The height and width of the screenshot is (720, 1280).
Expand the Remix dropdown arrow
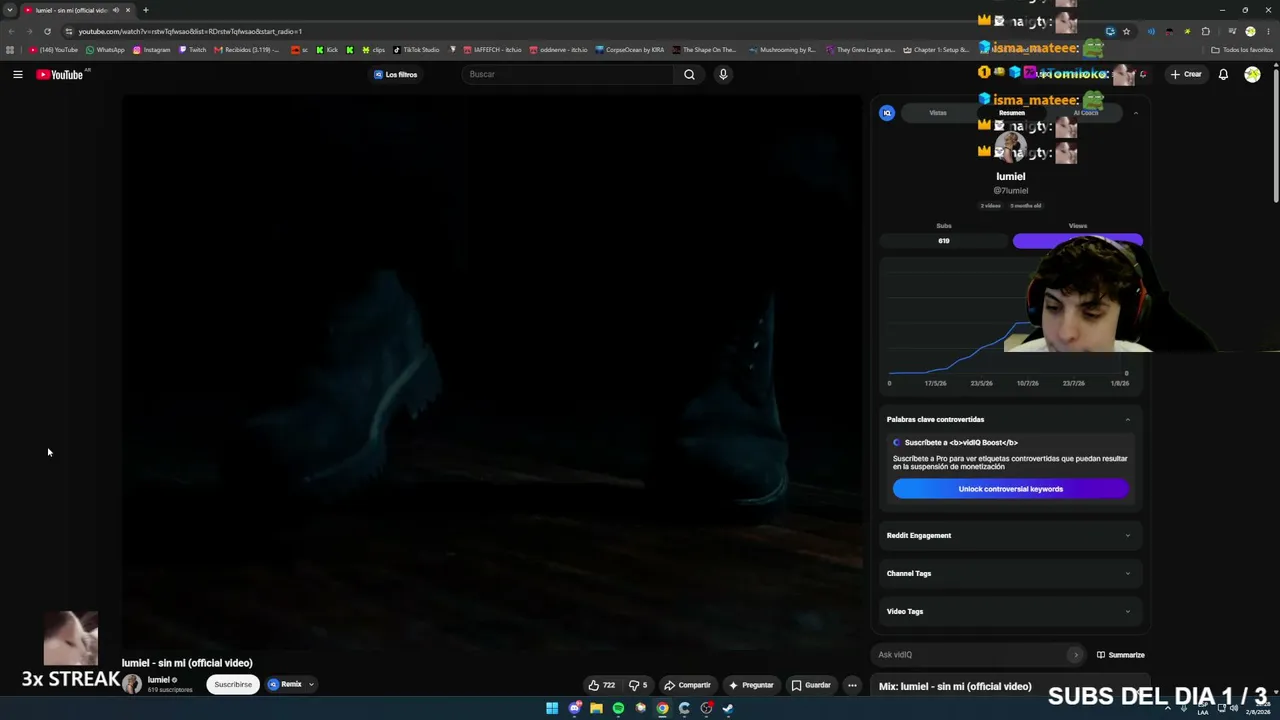(311, 685)
